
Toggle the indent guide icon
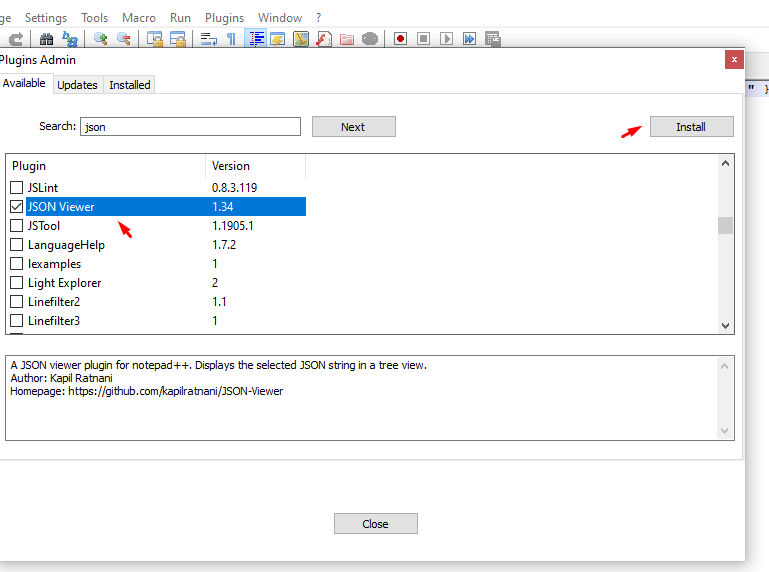pyautogui.click(x=256, y=39)
